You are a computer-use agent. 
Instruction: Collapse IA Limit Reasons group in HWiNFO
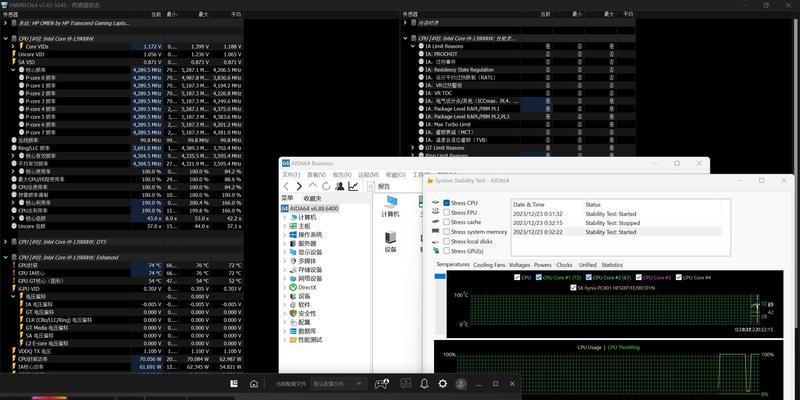(x=413, y=46)
